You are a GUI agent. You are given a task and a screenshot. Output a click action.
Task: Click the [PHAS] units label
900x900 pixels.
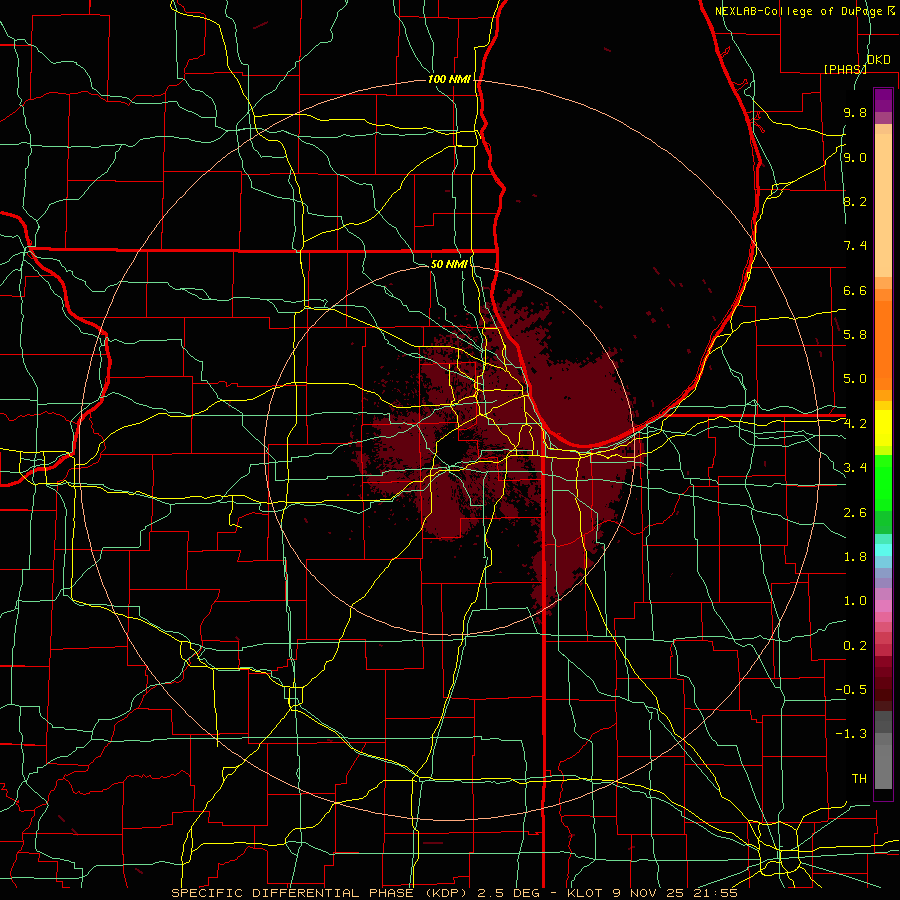[x=845, y=69]
